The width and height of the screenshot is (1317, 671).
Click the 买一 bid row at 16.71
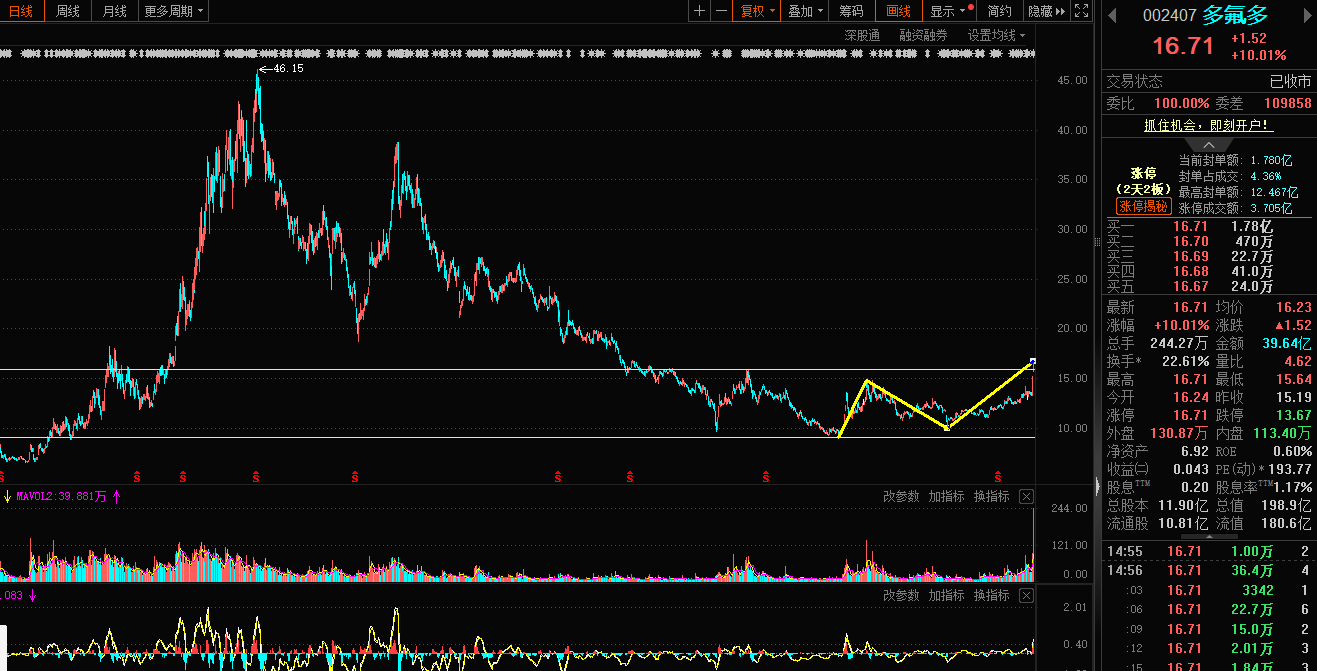[x=1208, y=226]
